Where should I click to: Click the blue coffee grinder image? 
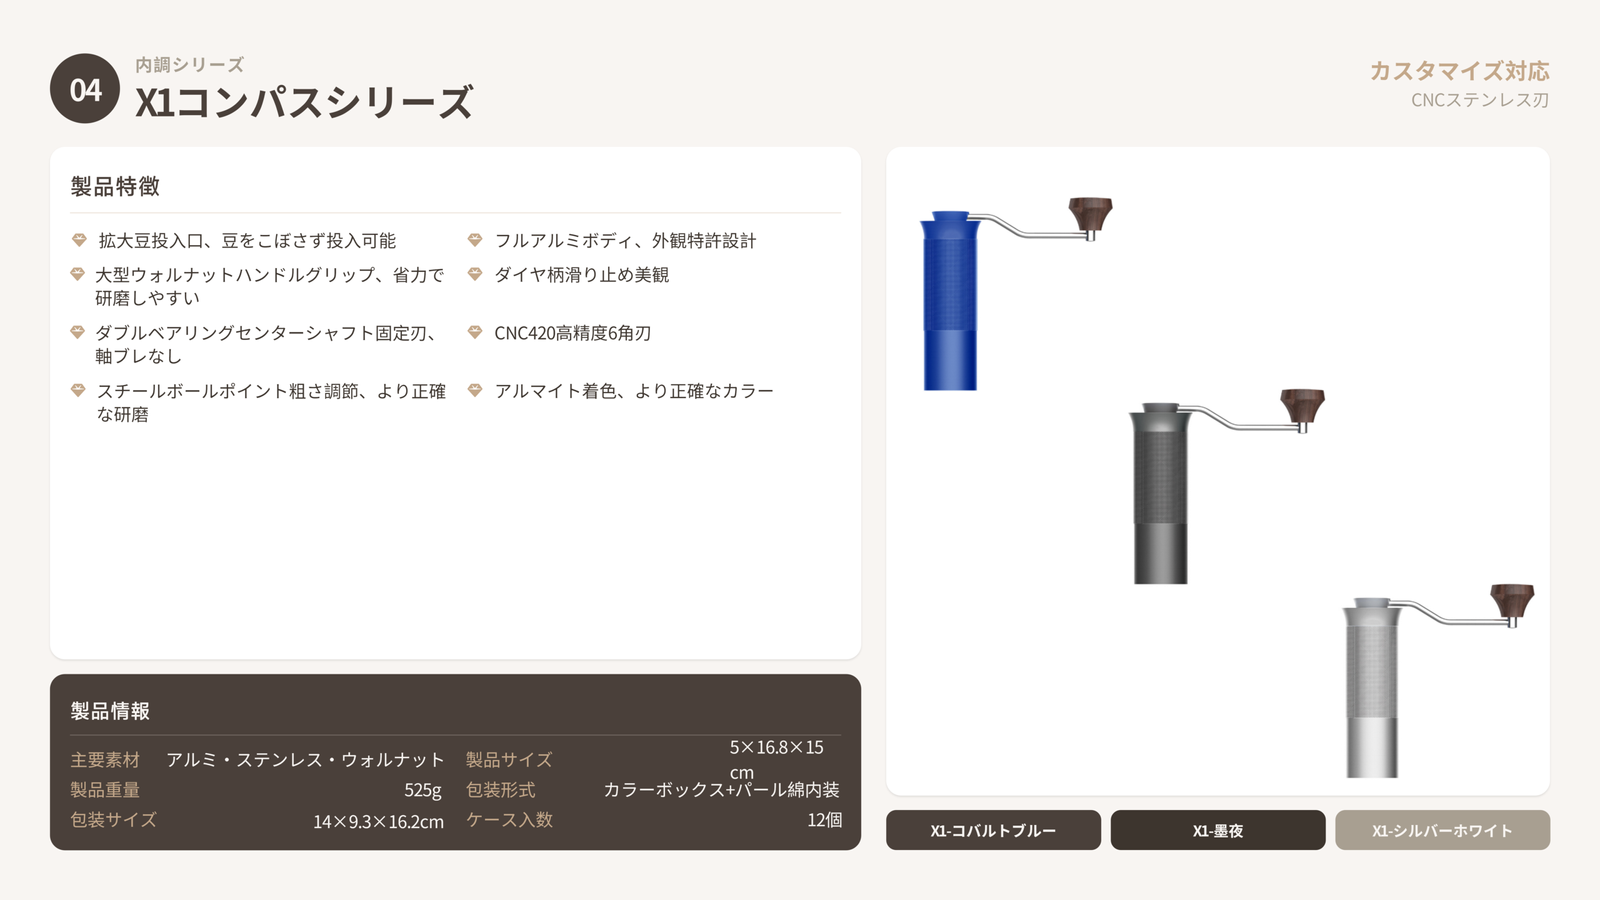pos(950,300)
